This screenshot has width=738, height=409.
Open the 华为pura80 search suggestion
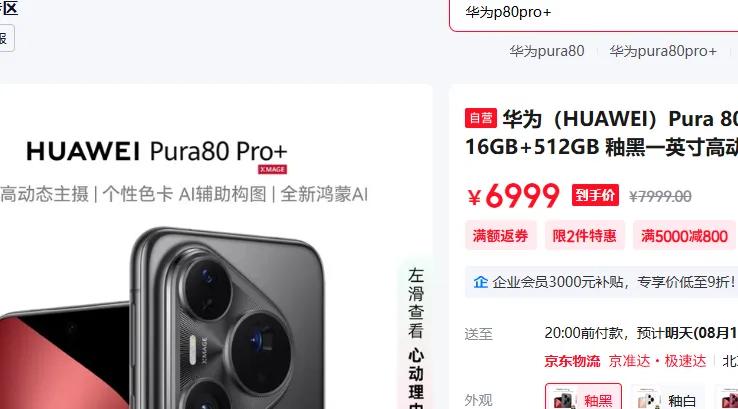coord(547,51)
